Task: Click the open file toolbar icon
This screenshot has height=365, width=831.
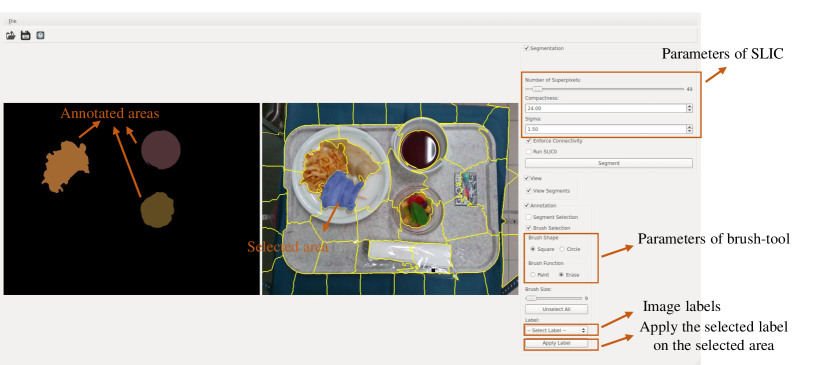Action: click(11, 35)
